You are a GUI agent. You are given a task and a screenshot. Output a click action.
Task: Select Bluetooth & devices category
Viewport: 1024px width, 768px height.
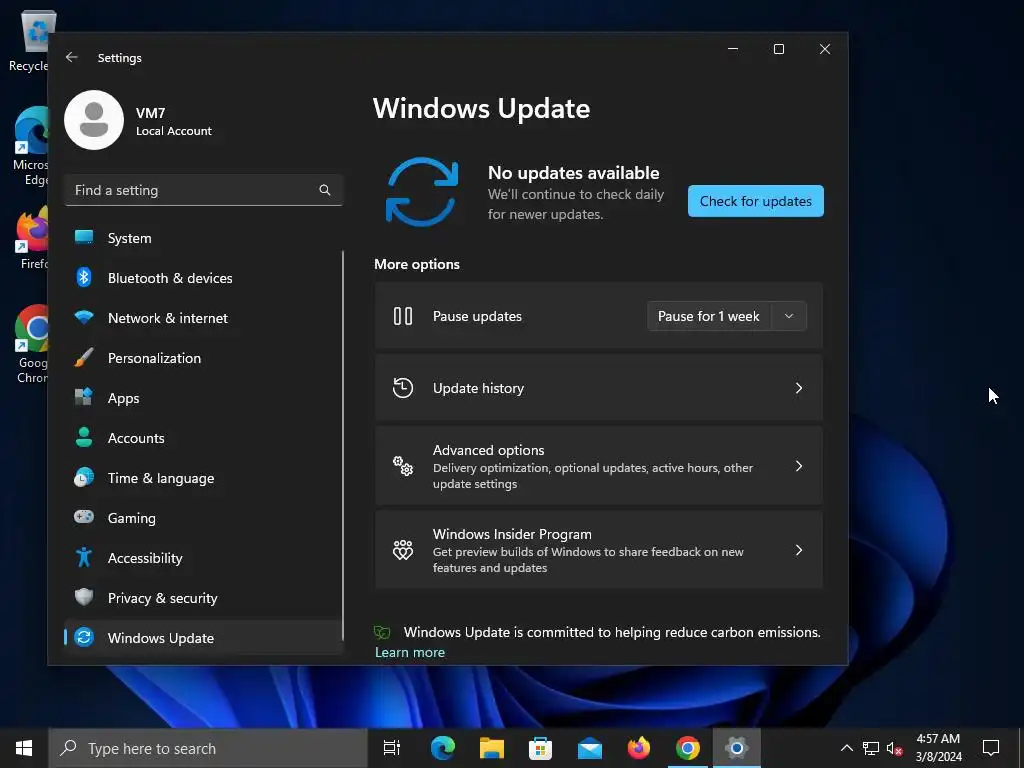point(203,278)
